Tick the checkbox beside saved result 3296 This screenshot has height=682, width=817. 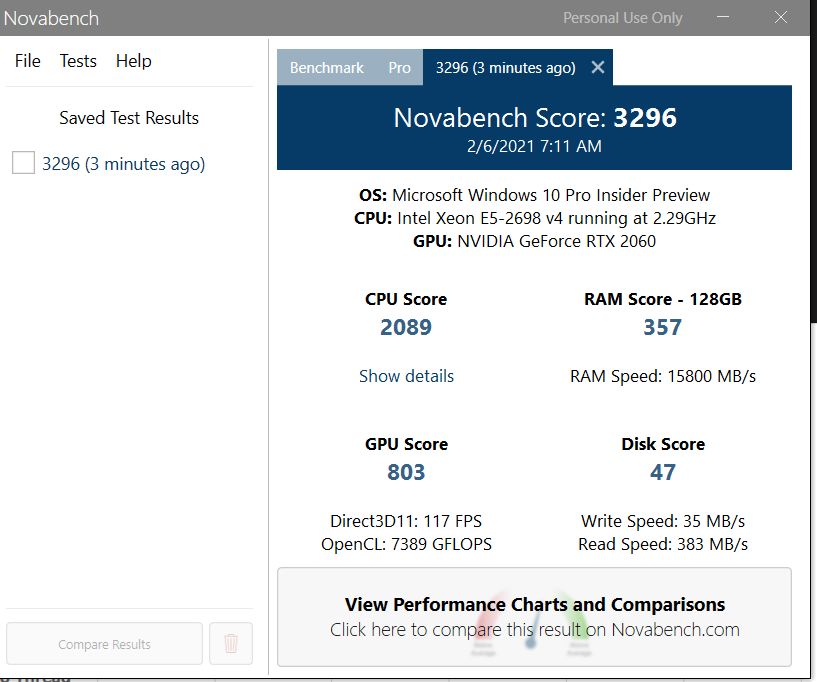click(23, 163)
